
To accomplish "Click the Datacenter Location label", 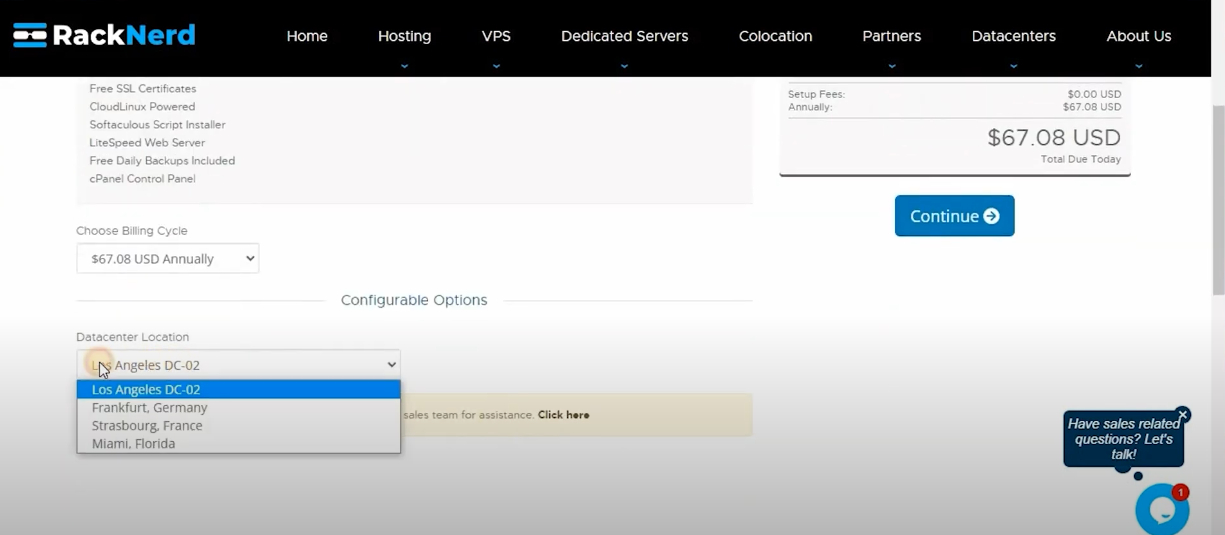I will 132,337.
